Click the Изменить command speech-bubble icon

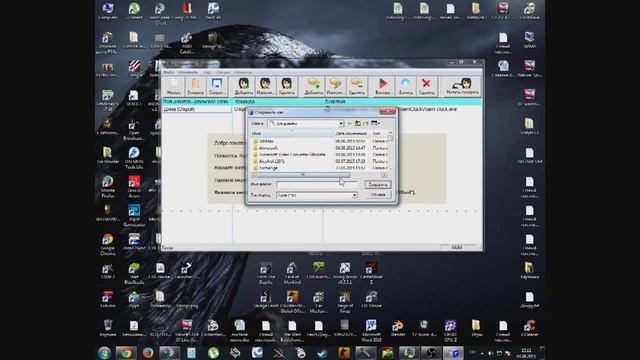tap(336, 86)
